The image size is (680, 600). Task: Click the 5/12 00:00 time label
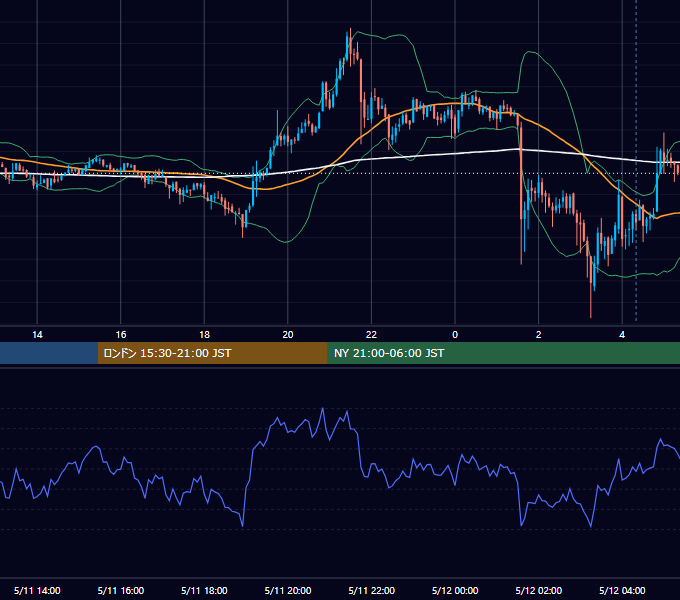click(x=455, y=590)
